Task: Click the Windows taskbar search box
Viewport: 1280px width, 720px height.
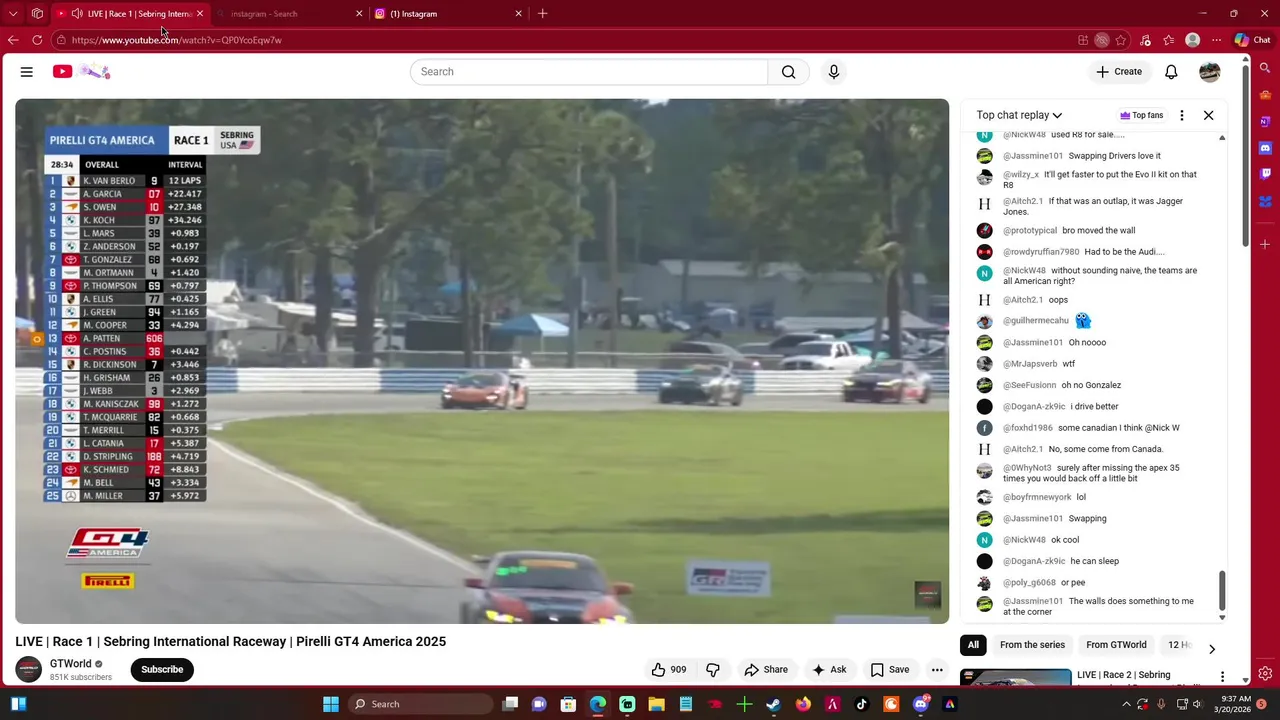Action: coord(420,704)
